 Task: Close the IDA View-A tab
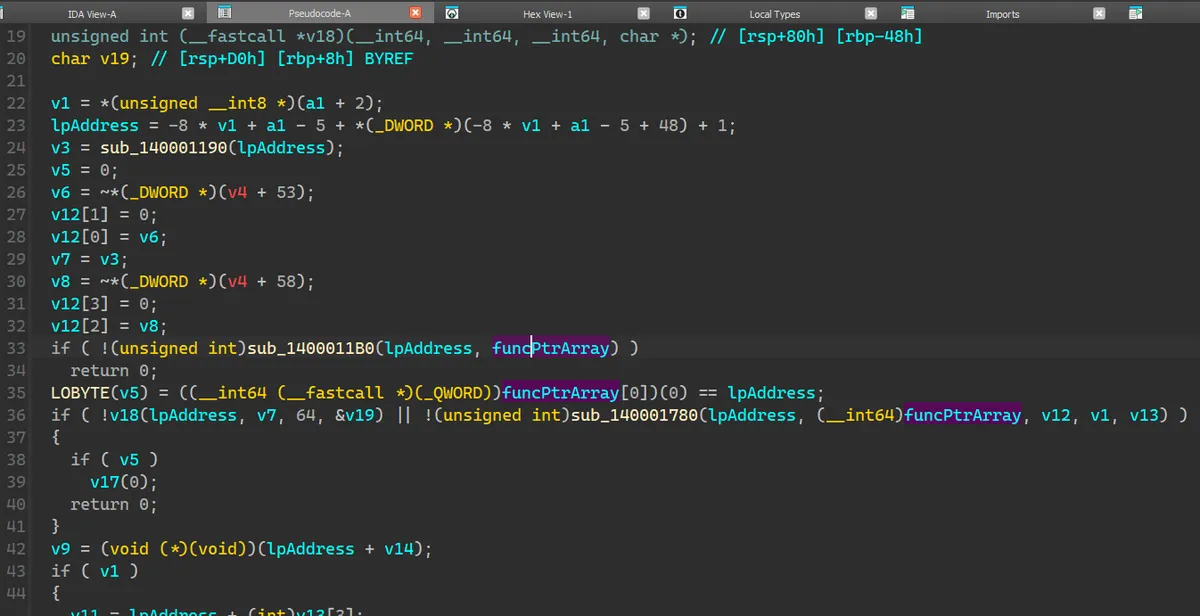(x=188, y=14)
